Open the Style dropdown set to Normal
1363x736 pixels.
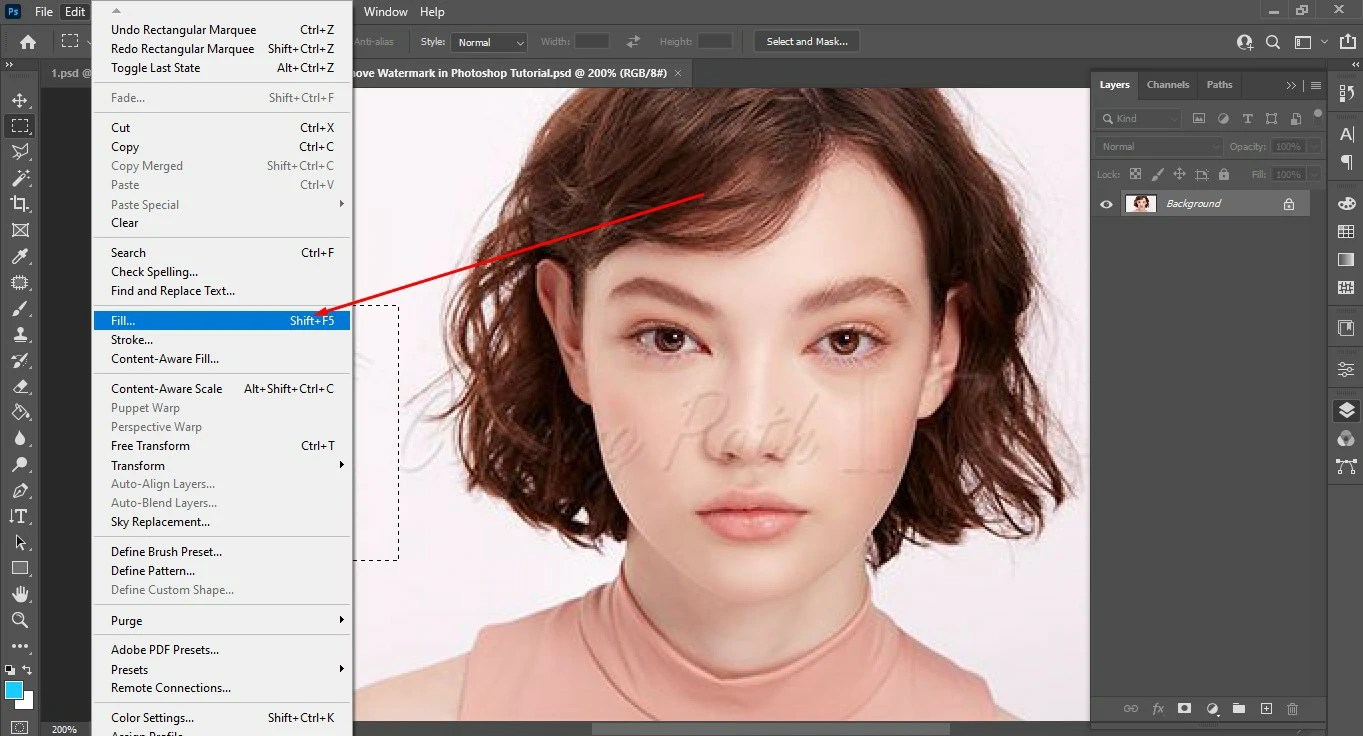[489, 42]
